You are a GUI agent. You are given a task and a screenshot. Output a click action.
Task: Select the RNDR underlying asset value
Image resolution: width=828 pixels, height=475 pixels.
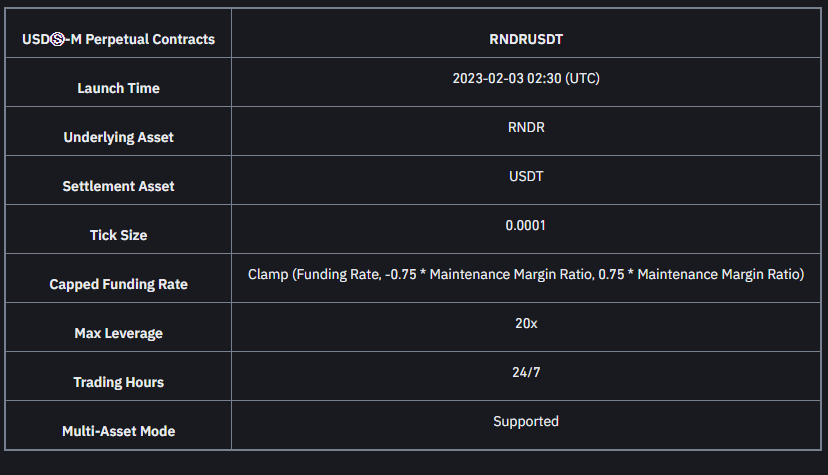point(526,127)
